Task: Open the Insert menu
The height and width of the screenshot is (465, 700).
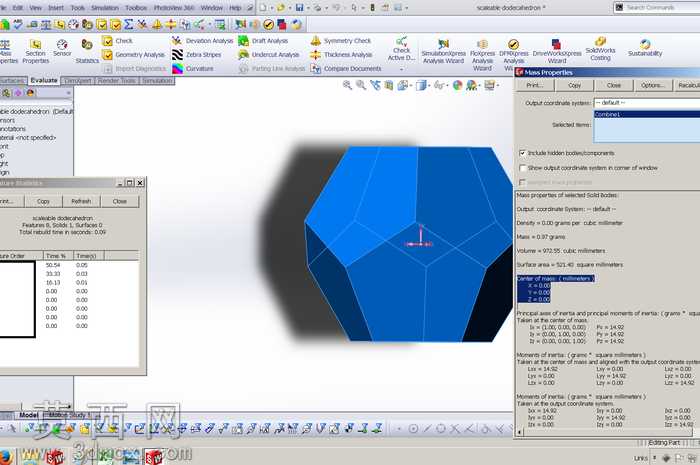Action: pos(56,8)
